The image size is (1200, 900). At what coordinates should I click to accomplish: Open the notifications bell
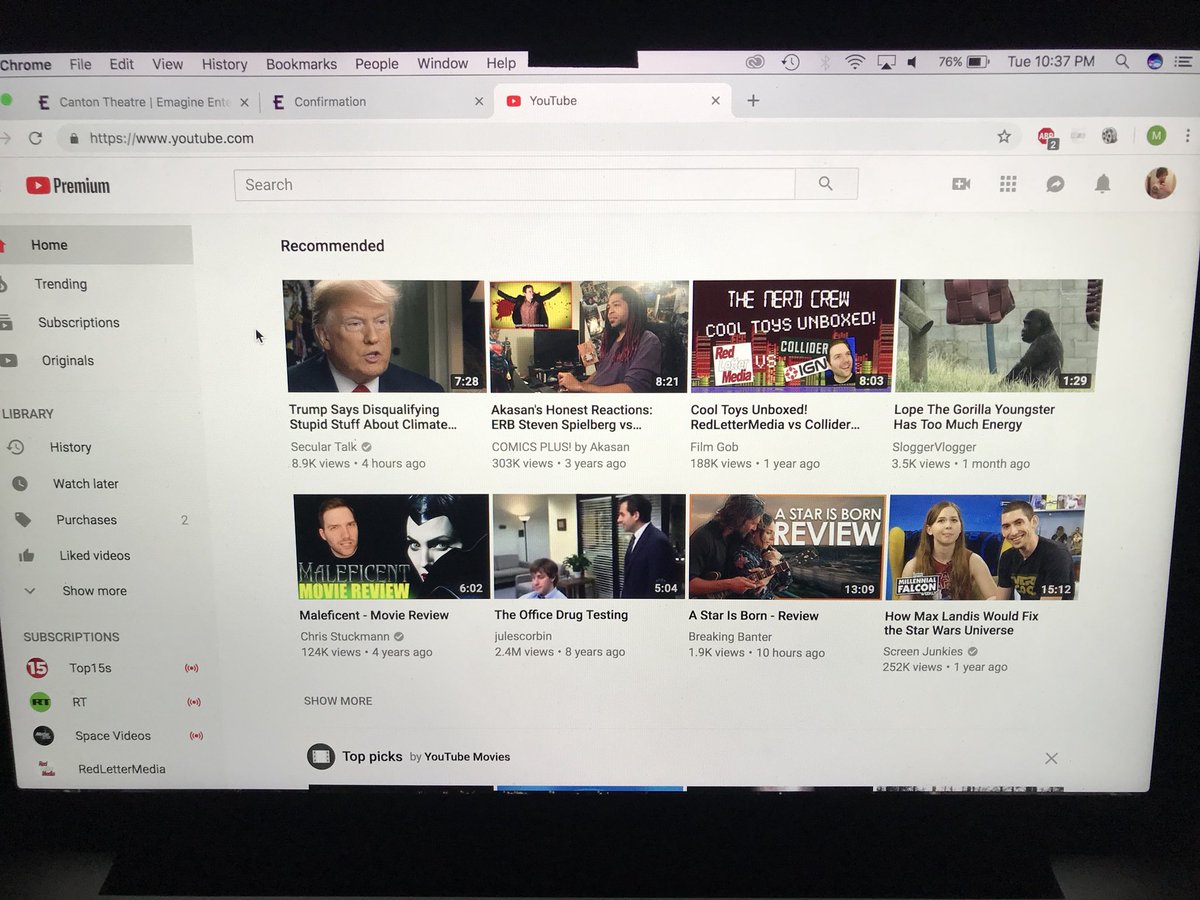[x=1102, y=184]
